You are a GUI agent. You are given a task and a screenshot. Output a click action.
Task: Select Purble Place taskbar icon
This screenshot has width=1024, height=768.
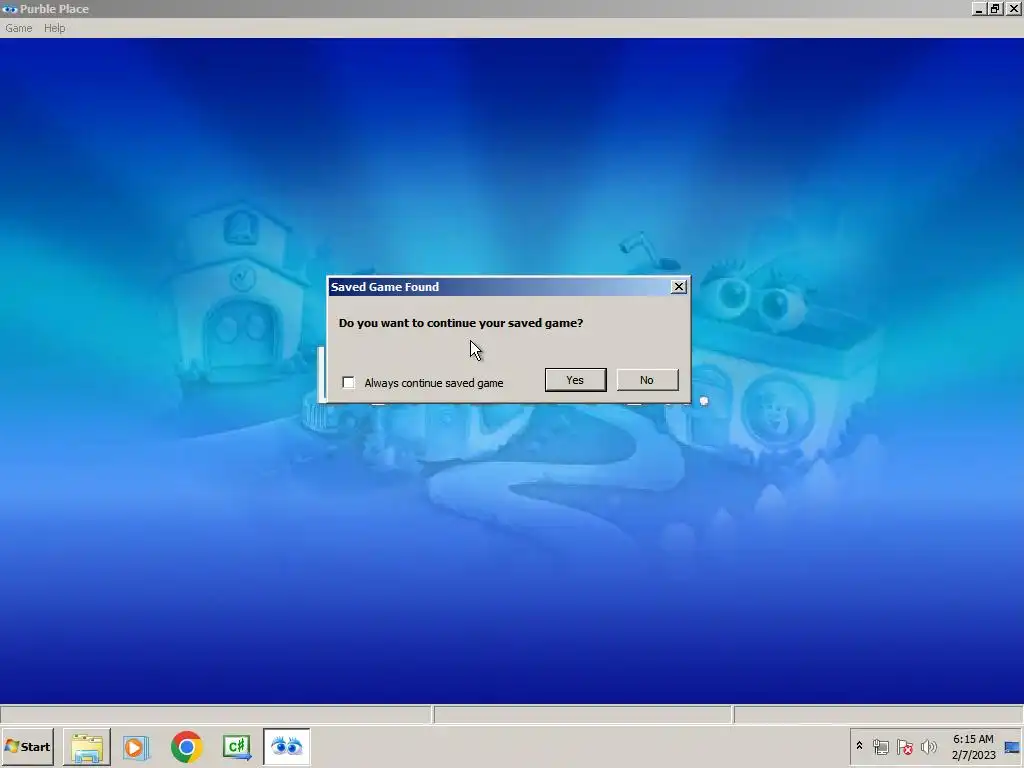click(287, 746)
